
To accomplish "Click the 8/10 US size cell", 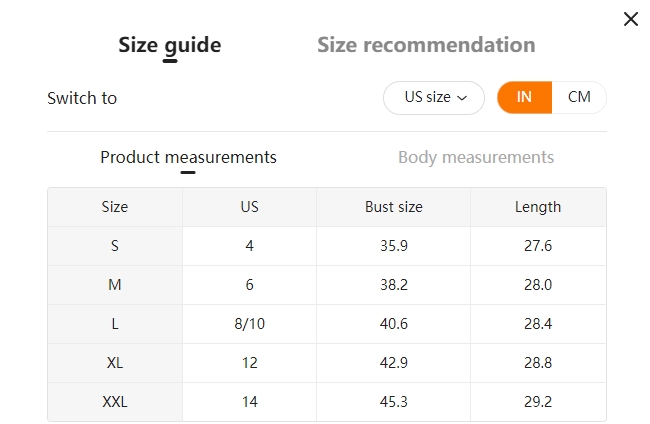I will pos(250,324).
